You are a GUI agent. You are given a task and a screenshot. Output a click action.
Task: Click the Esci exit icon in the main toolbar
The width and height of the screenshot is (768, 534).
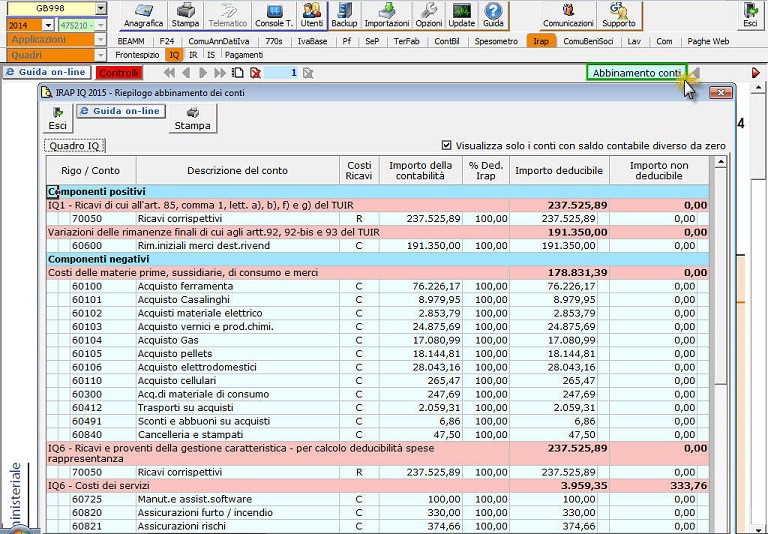click(x=750, y=16)
